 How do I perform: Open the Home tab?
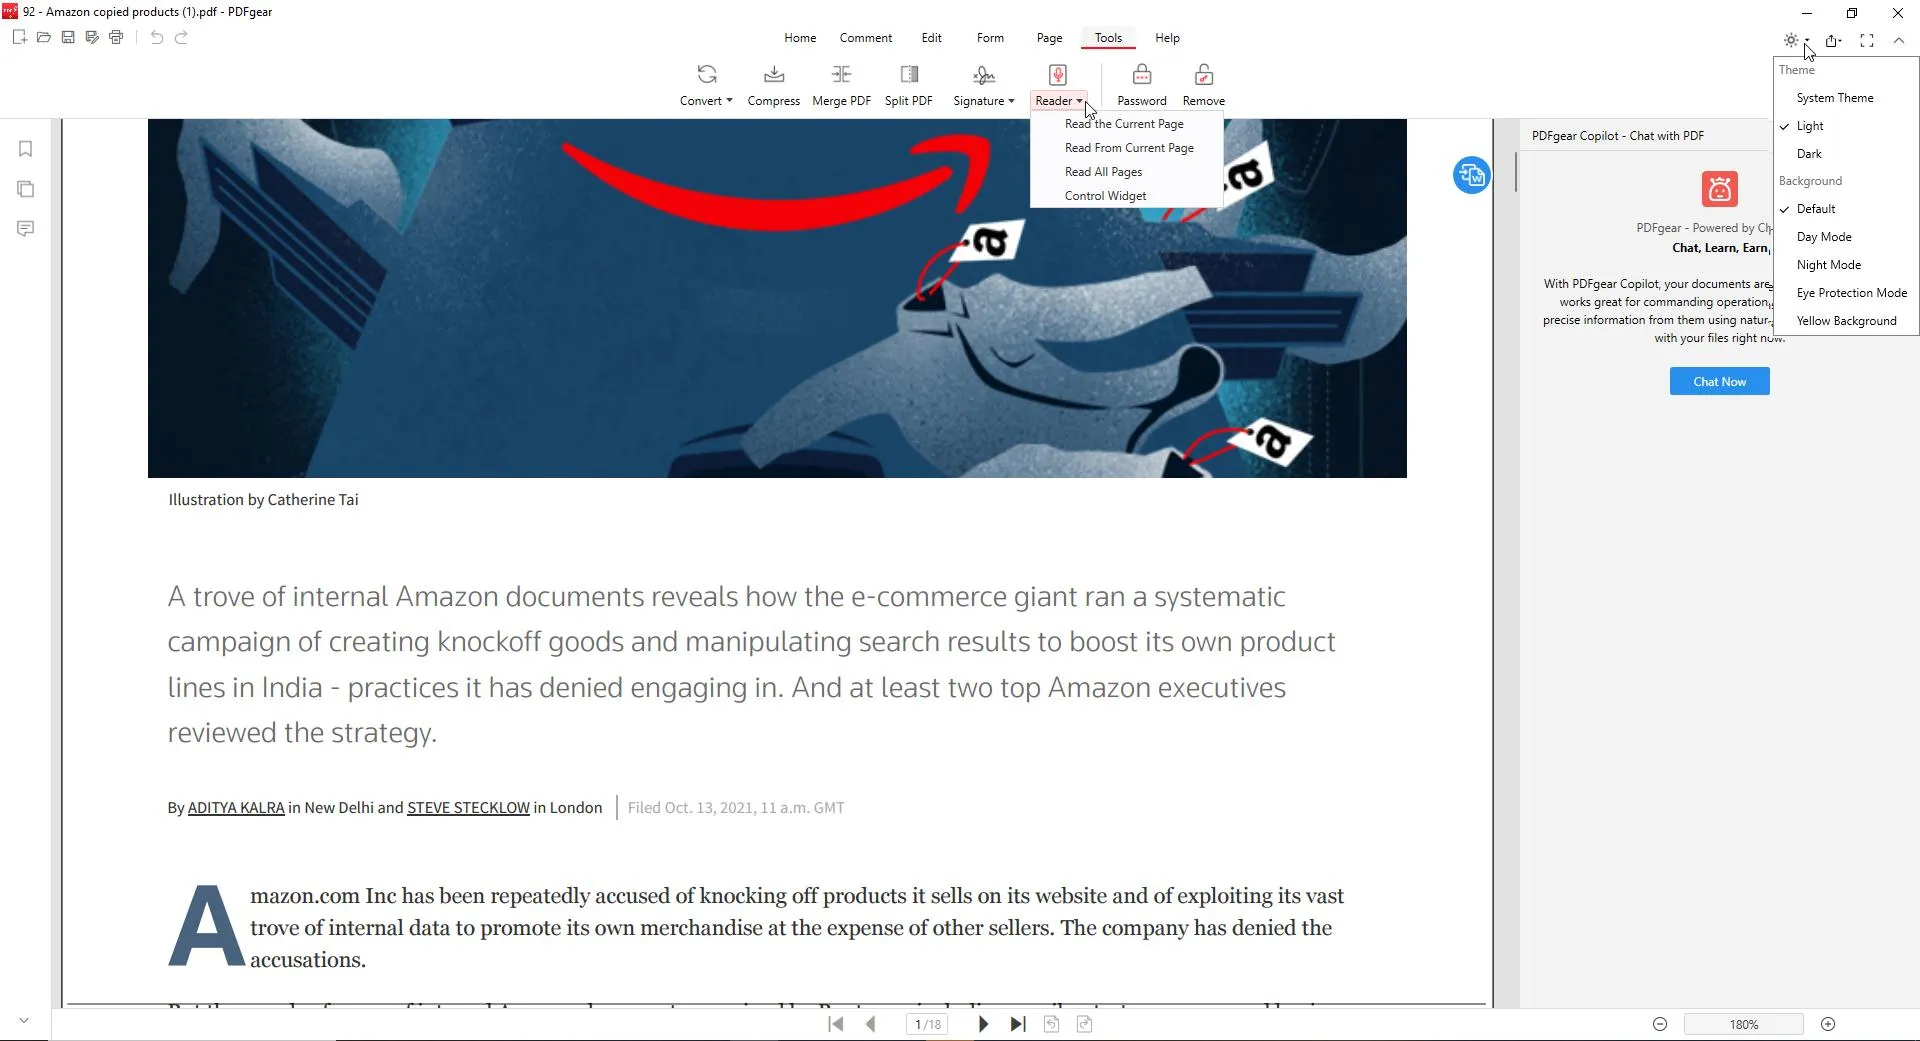click(800, 38)
